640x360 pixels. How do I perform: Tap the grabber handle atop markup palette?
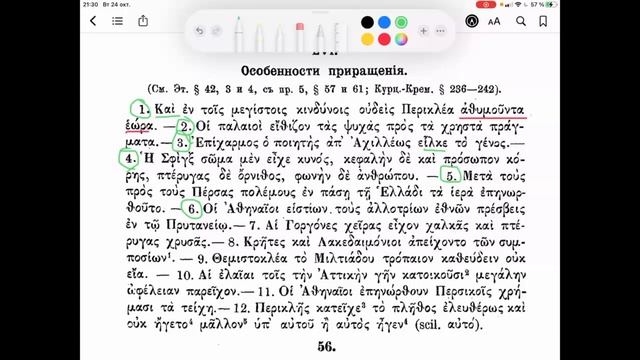click(320, 12)
